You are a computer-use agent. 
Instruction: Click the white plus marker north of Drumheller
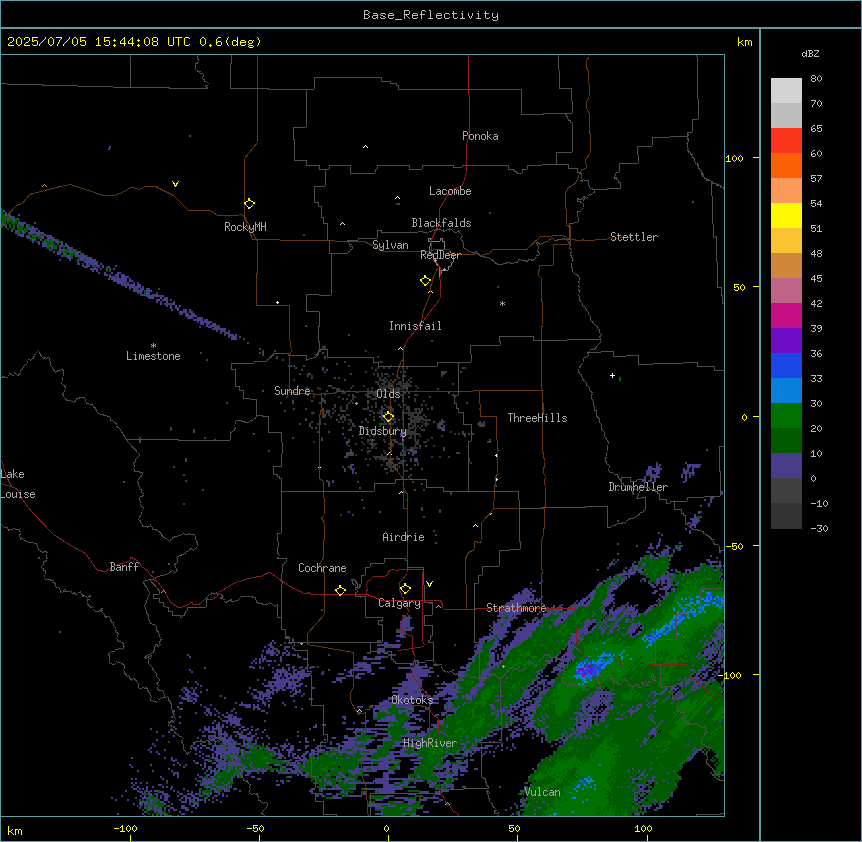[612, 375]
